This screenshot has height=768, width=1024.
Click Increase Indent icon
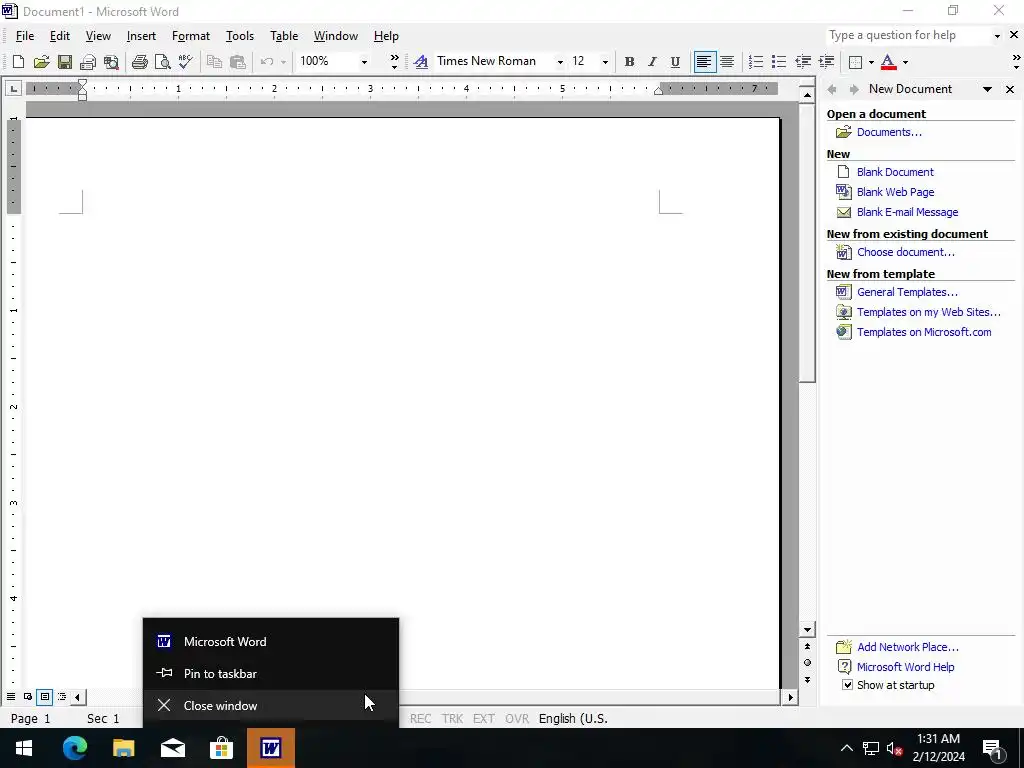826,62
